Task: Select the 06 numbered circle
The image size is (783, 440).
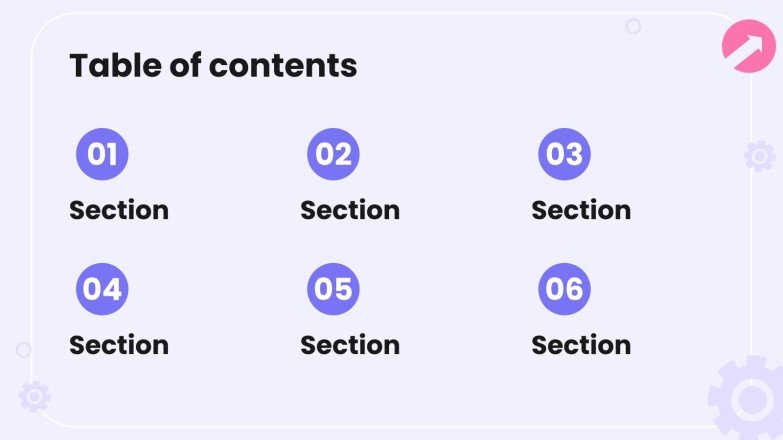Action: click(x=564, y=289)
